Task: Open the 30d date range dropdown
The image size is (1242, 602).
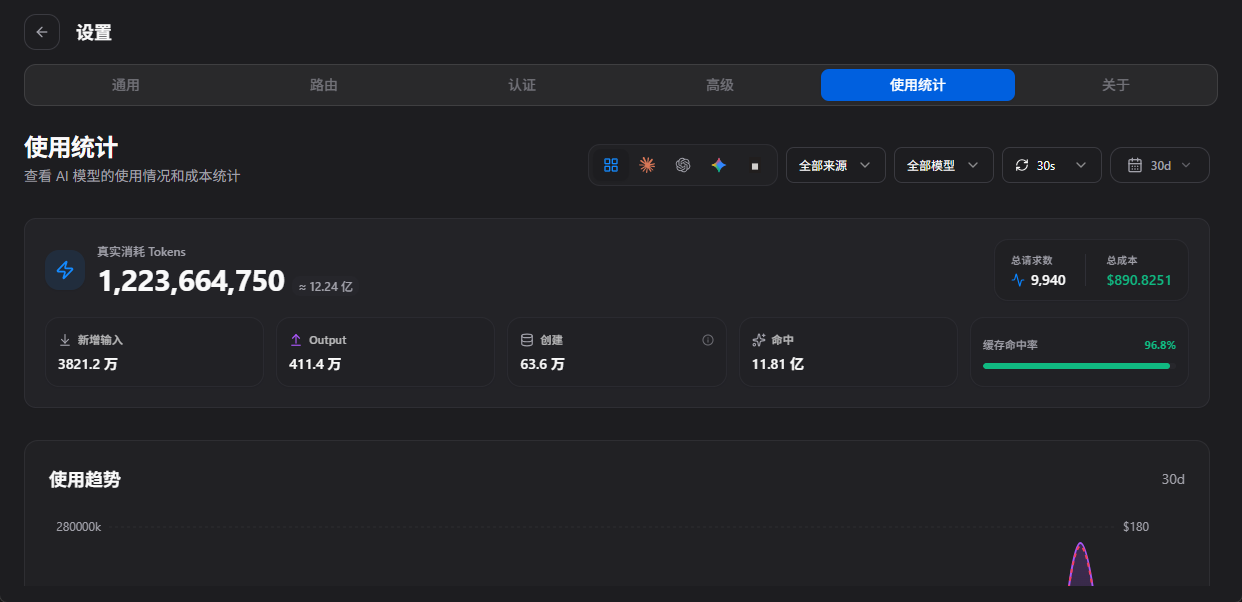Action: pos(1160,165)
